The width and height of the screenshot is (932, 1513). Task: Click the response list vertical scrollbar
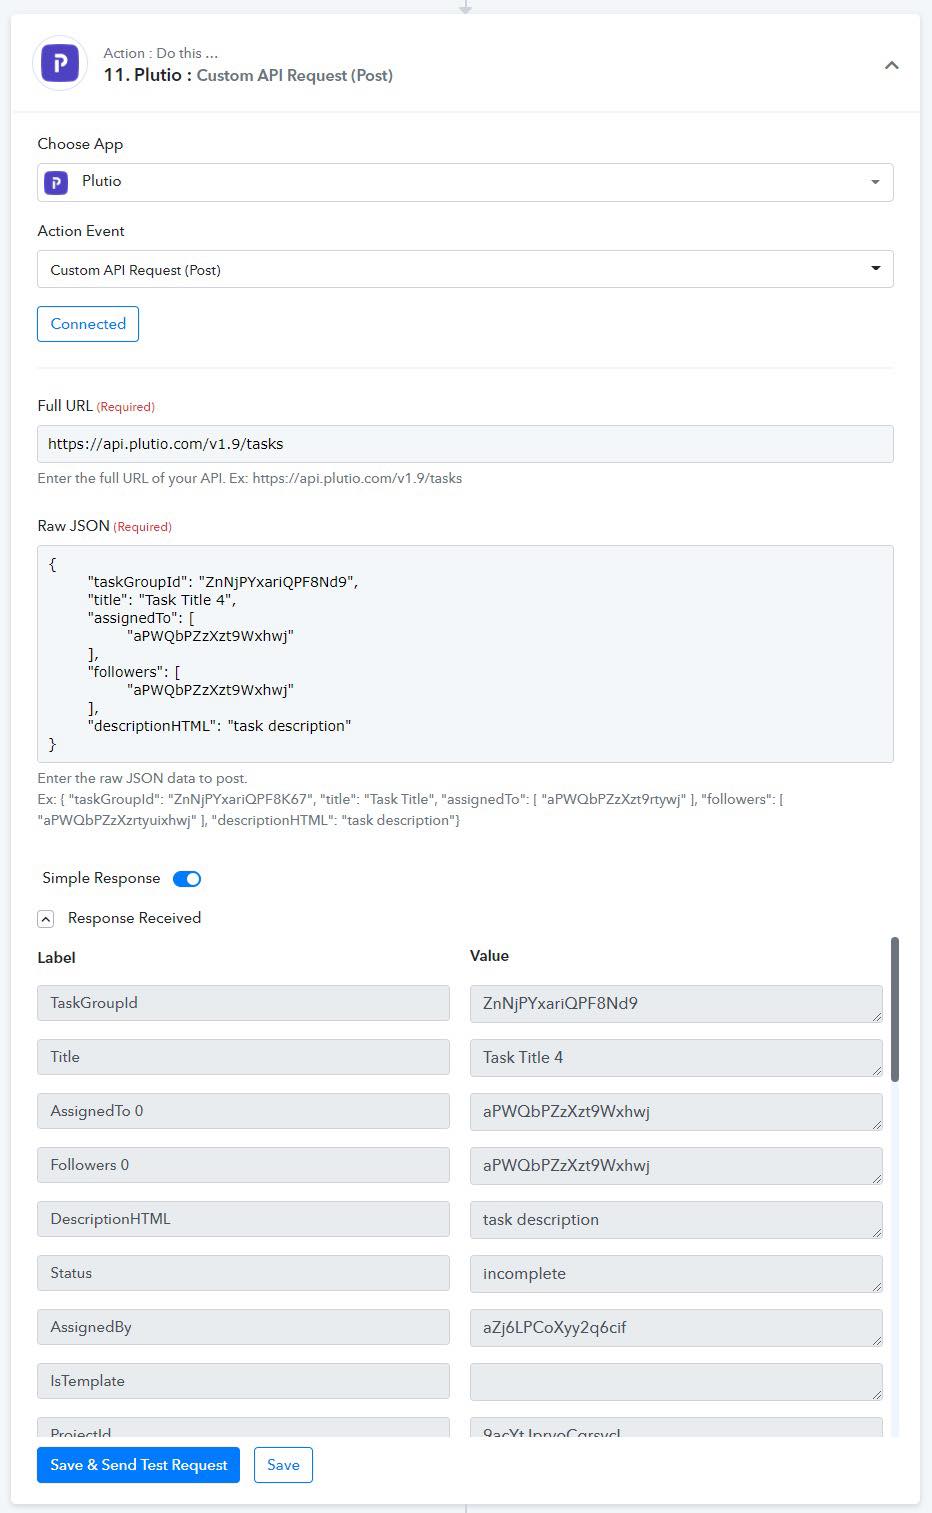click(895, 1009)
